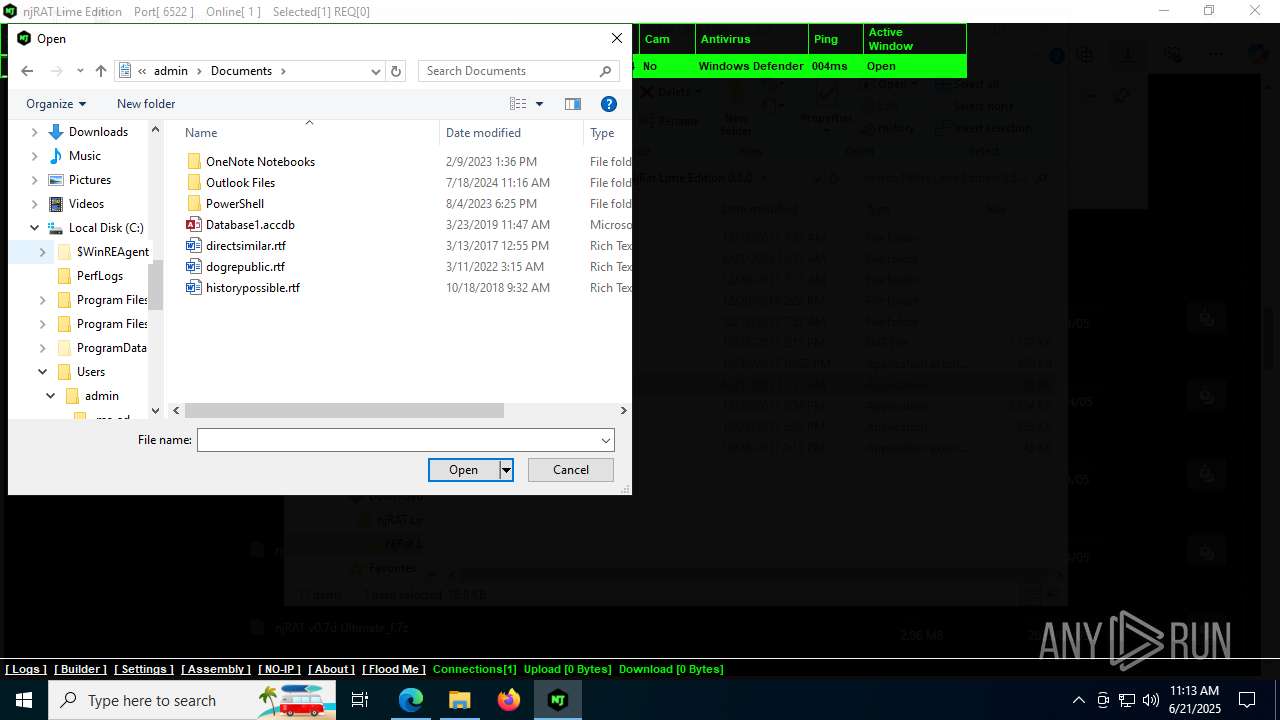Select Music in navigation tree
Image resolution: width=1280 pixels, height=720 pixels.
pyautogui.click(x=85, y=156)
